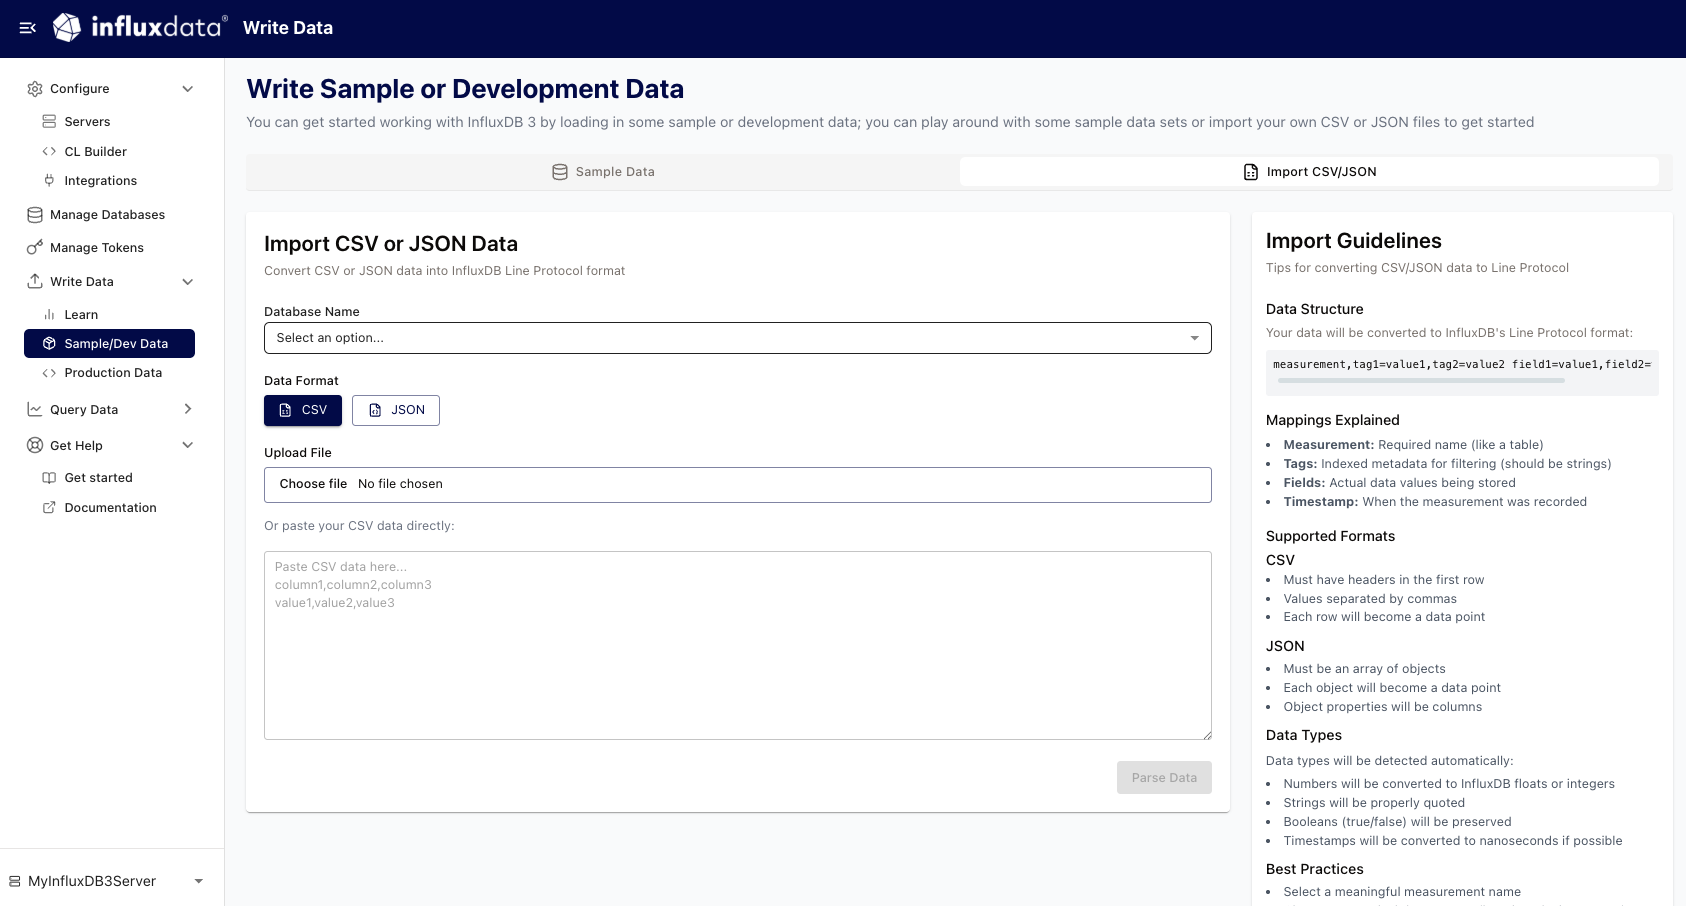Click the 'No file chosen' text
The image size is (1686, 906).
click(x=400, y=484)
